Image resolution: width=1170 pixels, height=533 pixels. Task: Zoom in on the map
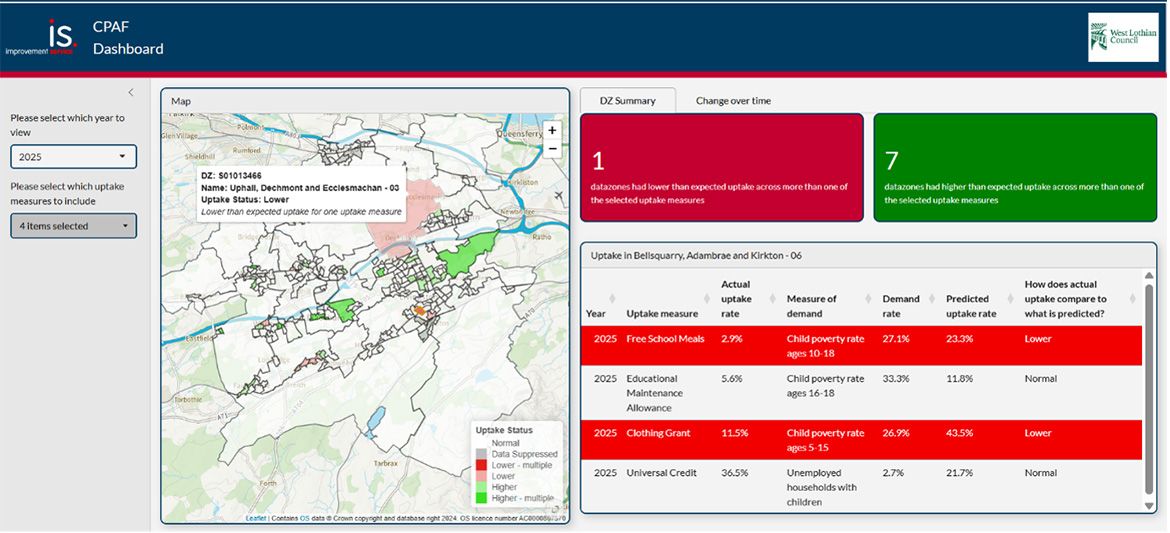click(x=552, y=130)
